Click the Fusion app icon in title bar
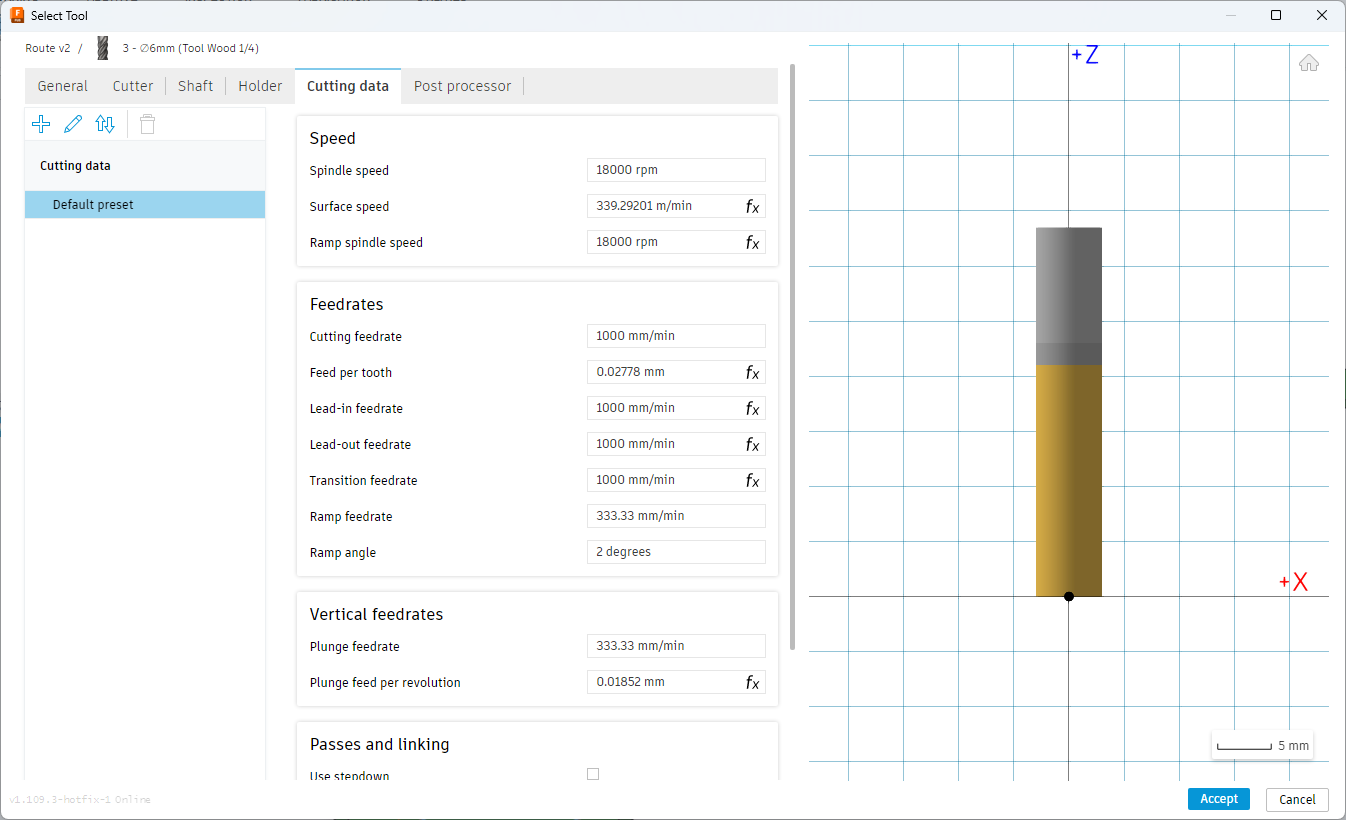The image size is (1346, 820). pyautogui.click(x=17, y=15)
